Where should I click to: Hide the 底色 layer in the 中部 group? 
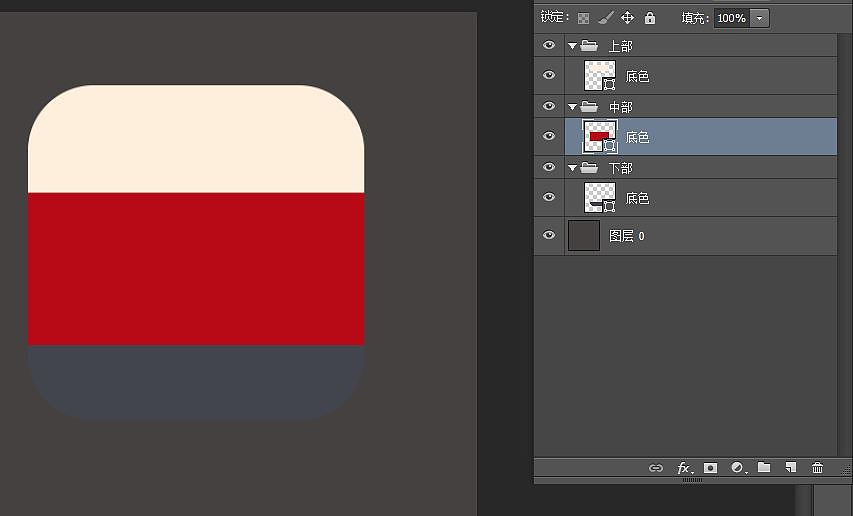(x=549, y=136)
